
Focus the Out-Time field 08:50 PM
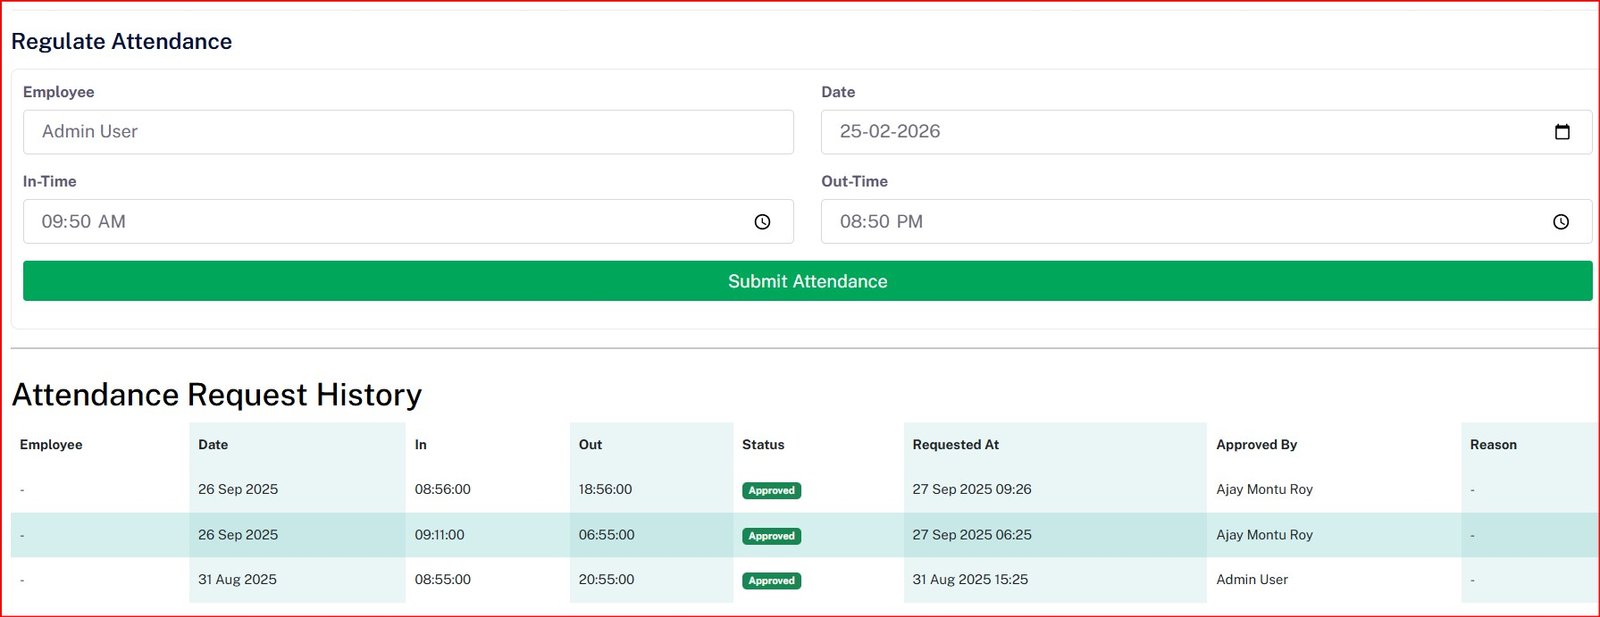pyautogui.click(x=1180, y=222)
